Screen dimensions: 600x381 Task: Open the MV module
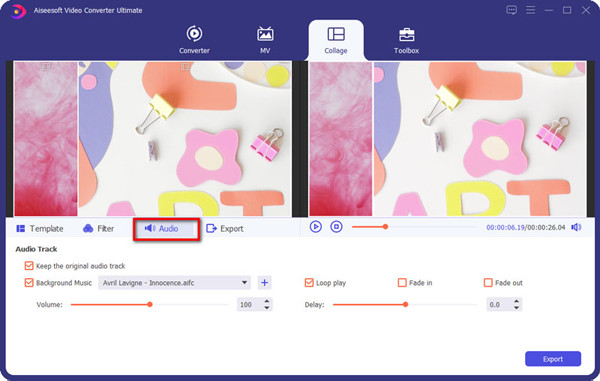[265, 39]
